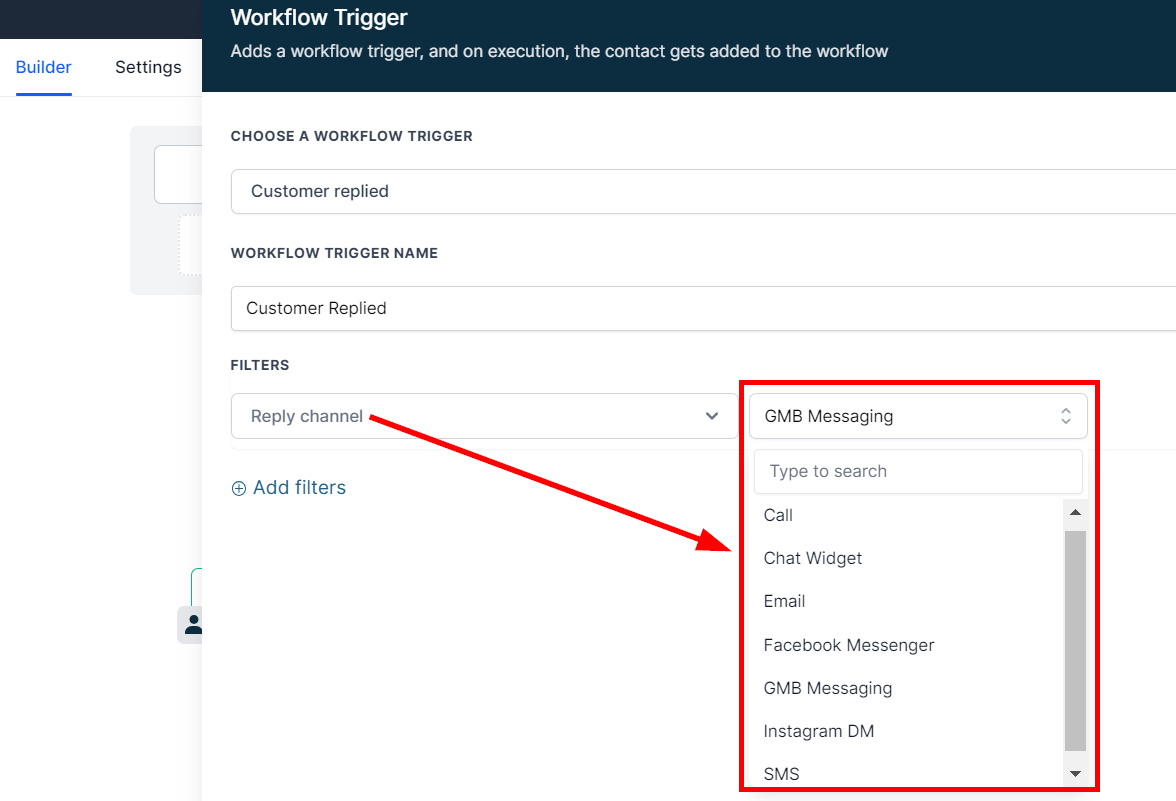Open the Choose a Workflow Trigger dropdown
This screenshot has height=801, width=1176.
point(702,191)
